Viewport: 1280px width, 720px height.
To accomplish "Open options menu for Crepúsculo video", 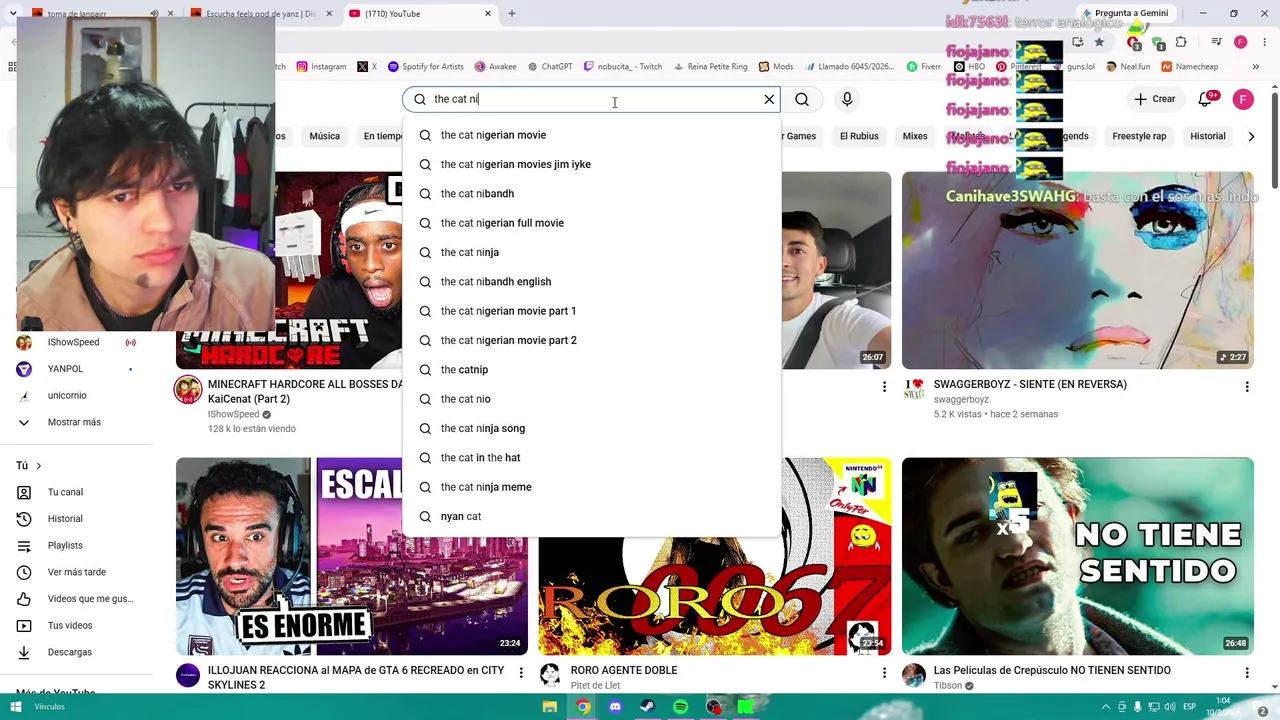I will (x=1246, y=672).
